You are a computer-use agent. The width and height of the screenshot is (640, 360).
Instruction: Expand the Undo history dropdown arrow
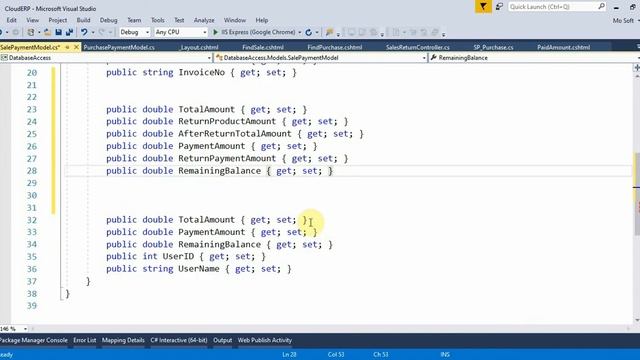click(93, 32)
